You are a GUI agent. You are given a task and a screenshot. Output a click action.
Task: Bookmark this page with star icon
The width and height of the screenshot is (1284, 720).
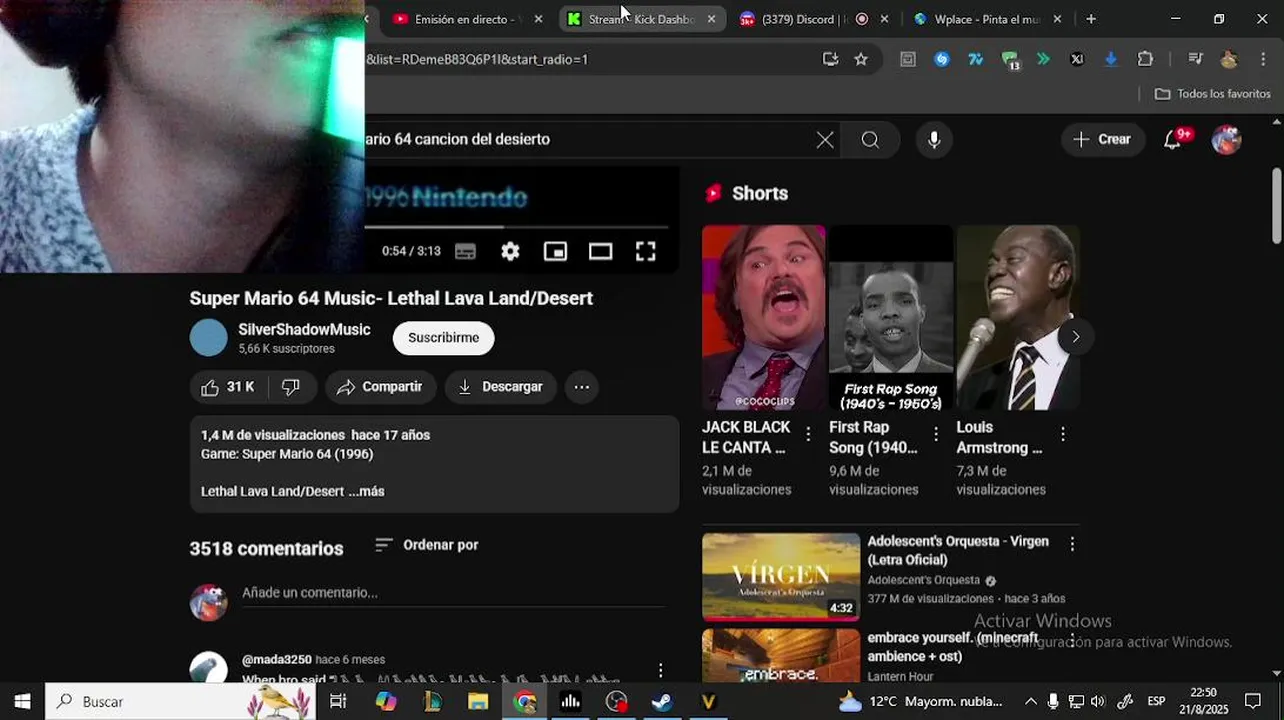tap(861, 59)
